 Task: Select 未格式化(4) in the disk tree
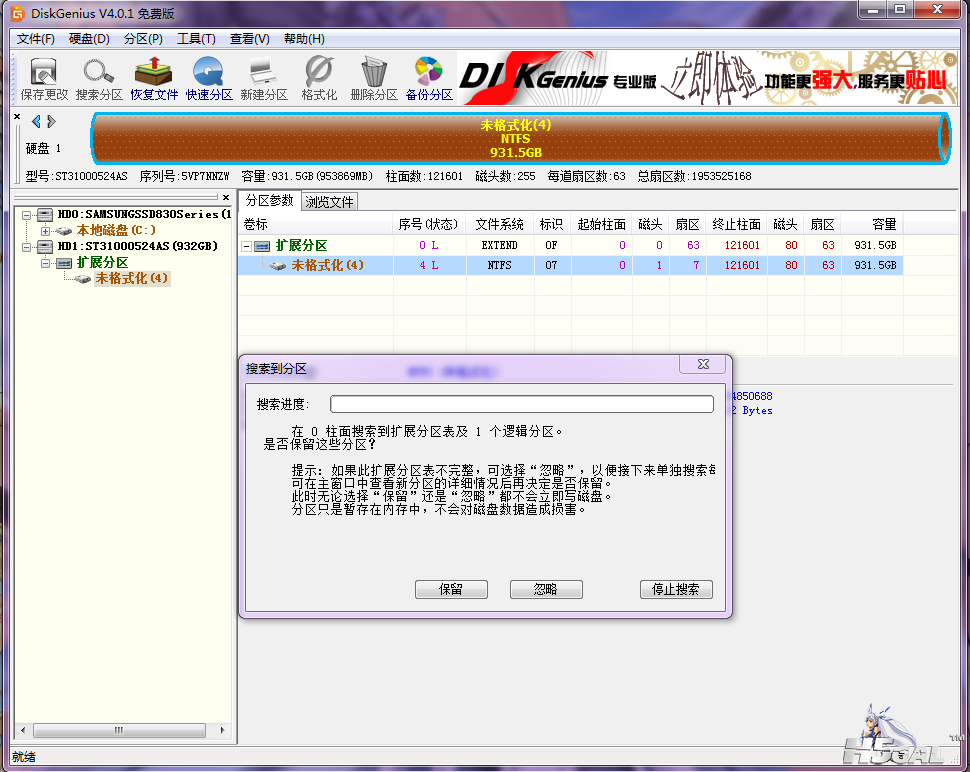click(131, 279)
